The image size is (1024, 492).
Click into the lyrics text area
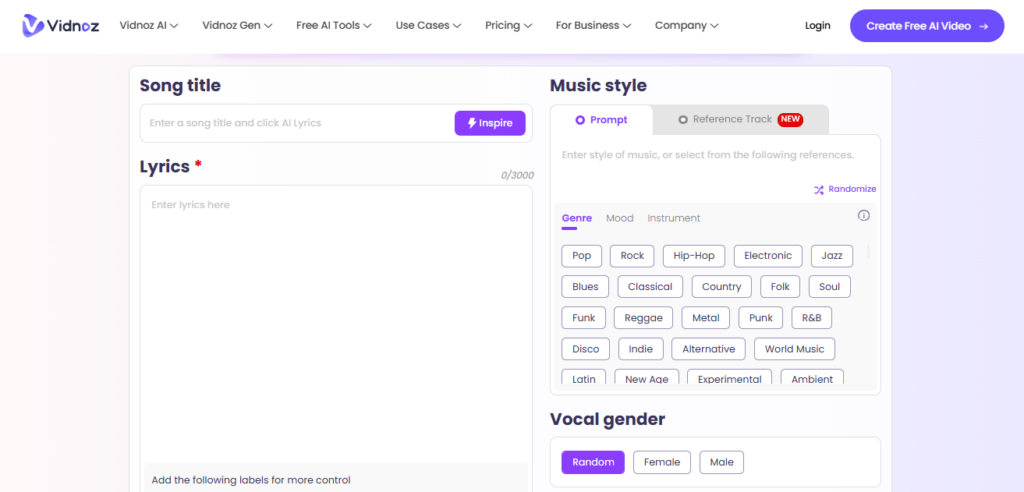(336, 323)
